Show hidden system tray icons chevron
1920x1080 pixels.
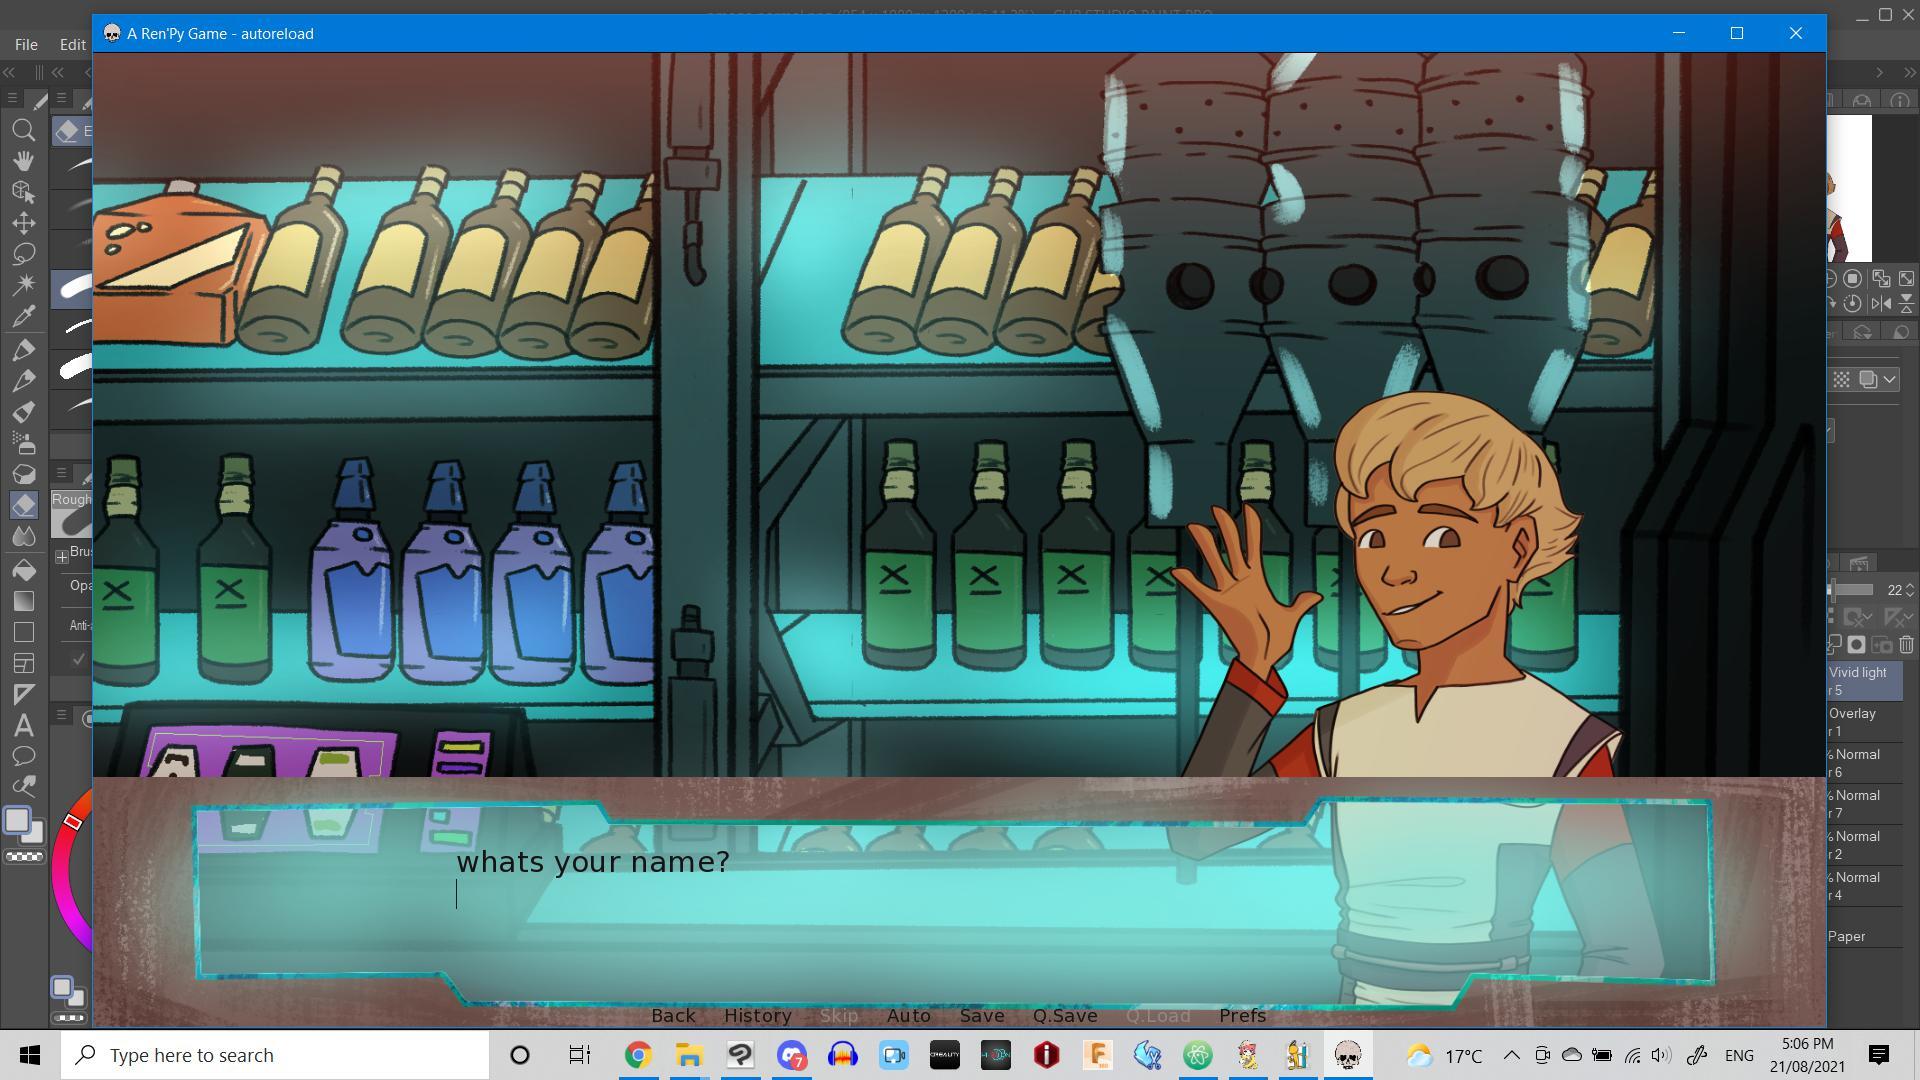1511,1055
